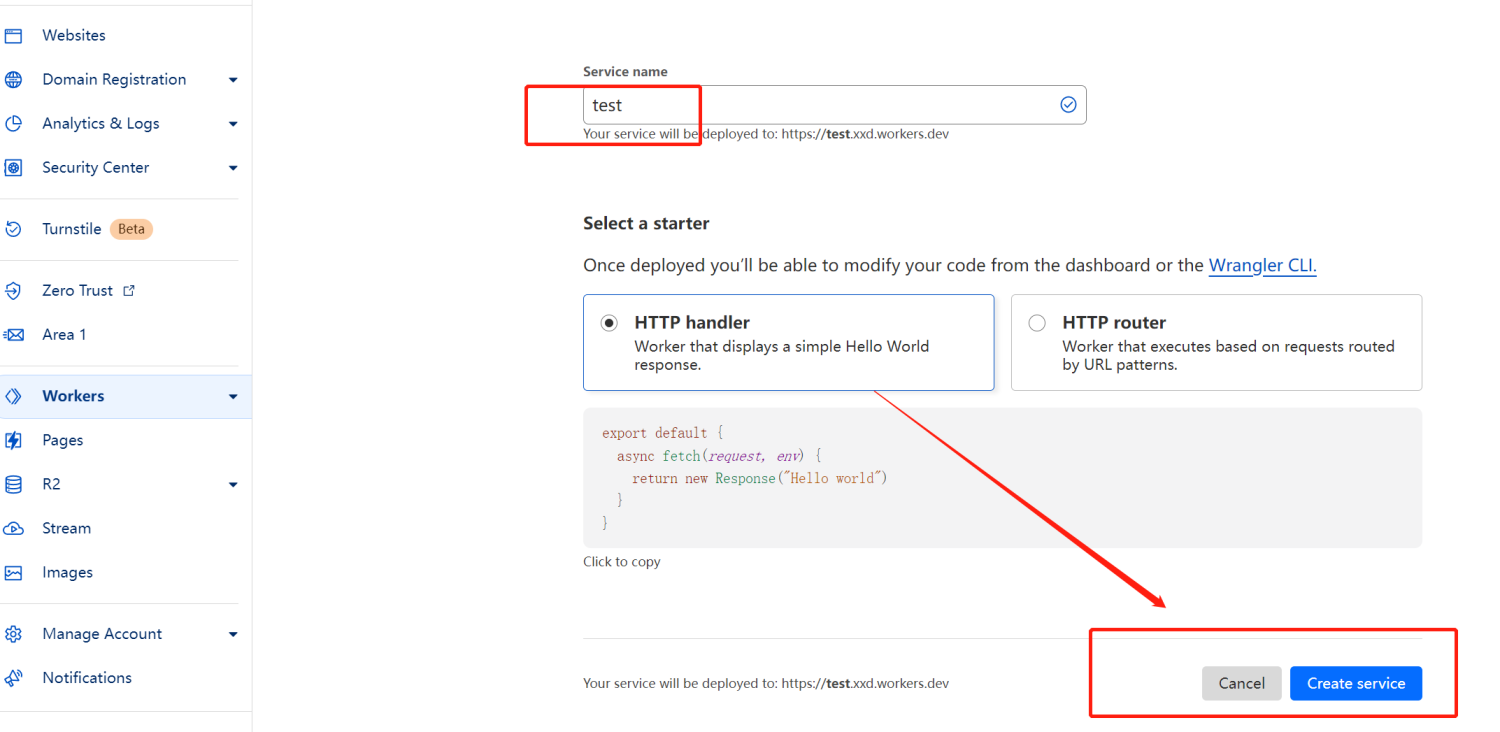Image resolution: width=1500 pixels, height=732 pixels.
Task: Click the Stream cloud icon
Action: (13, 528)
